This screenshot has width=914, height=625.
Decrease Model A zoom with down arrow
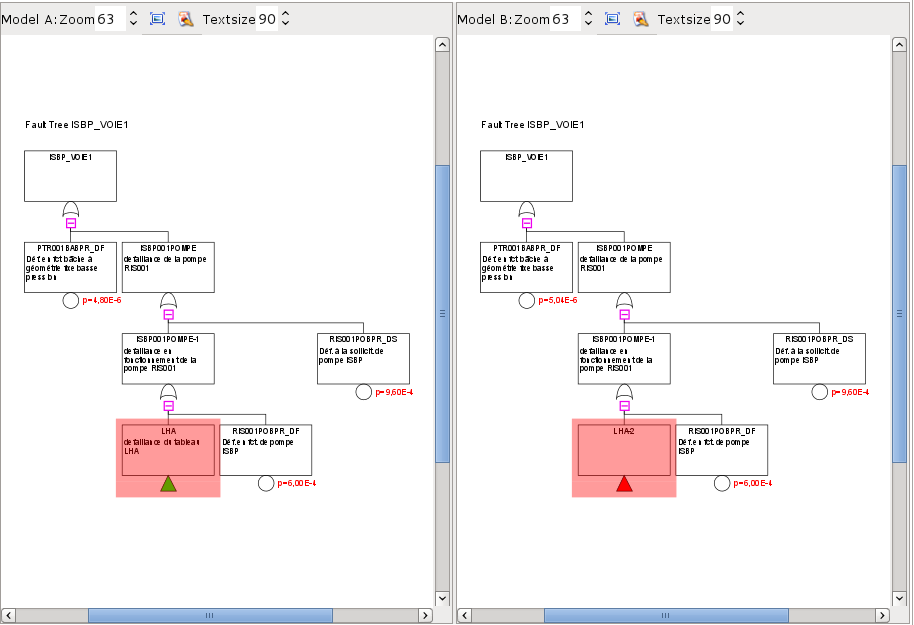[133, 23]
